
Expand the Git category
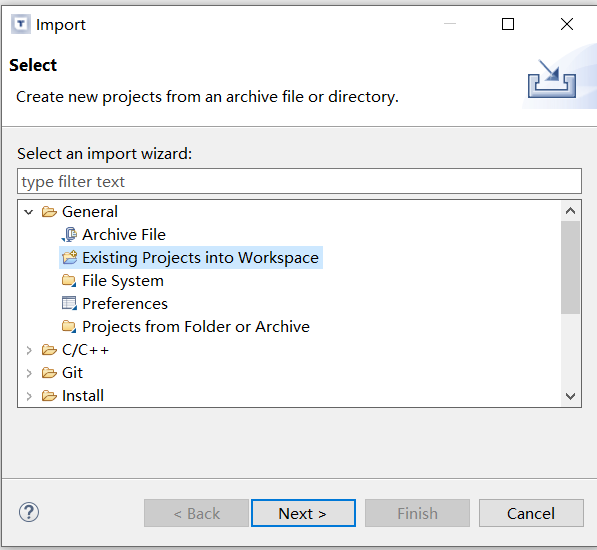pos(29,373)
